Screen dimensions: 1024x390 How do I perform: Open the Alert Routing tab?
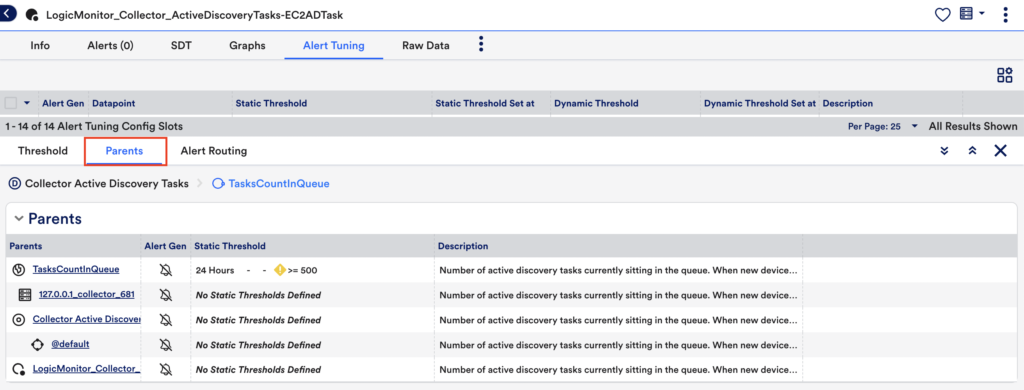[x=214, y=151]
